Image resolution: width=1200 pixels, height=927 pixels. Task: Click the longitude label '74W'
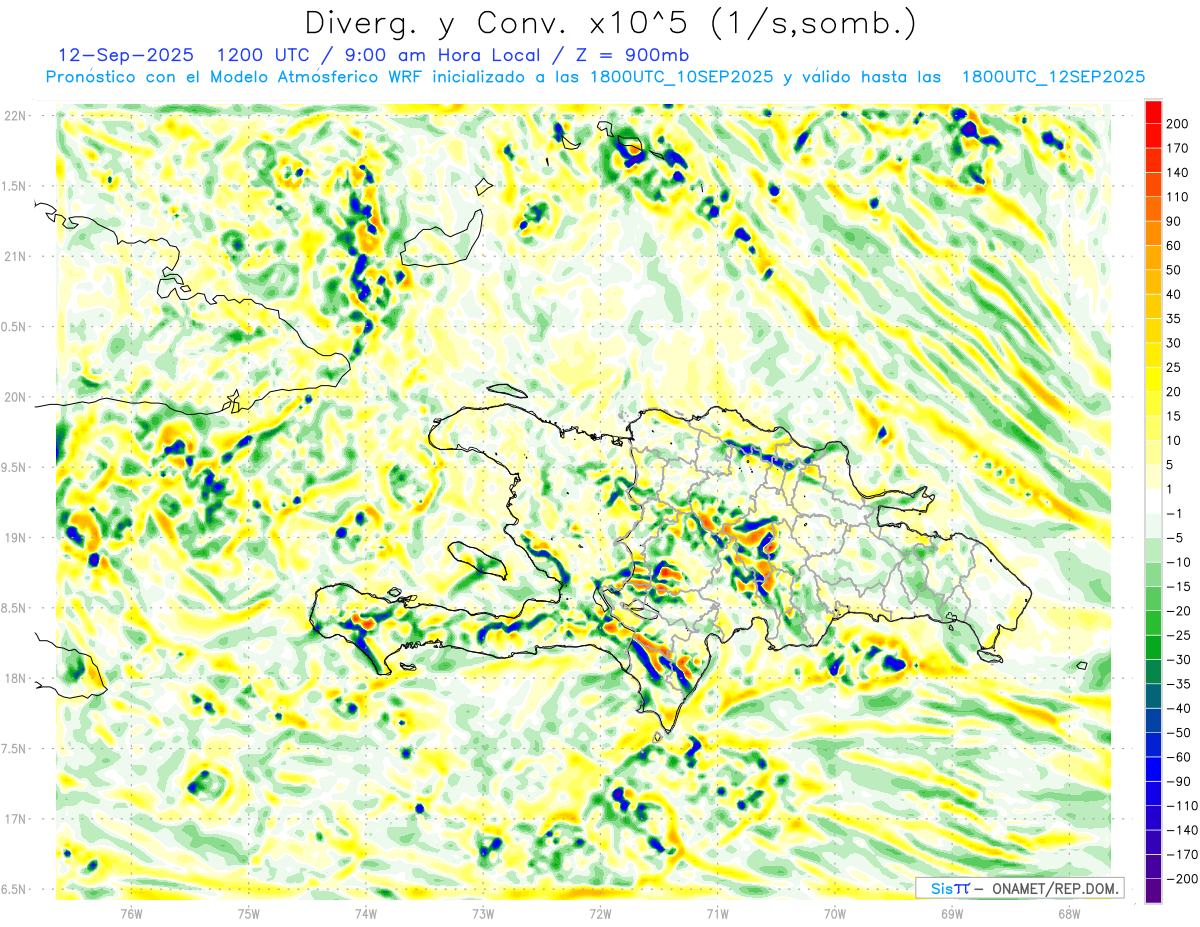point(366,914)
